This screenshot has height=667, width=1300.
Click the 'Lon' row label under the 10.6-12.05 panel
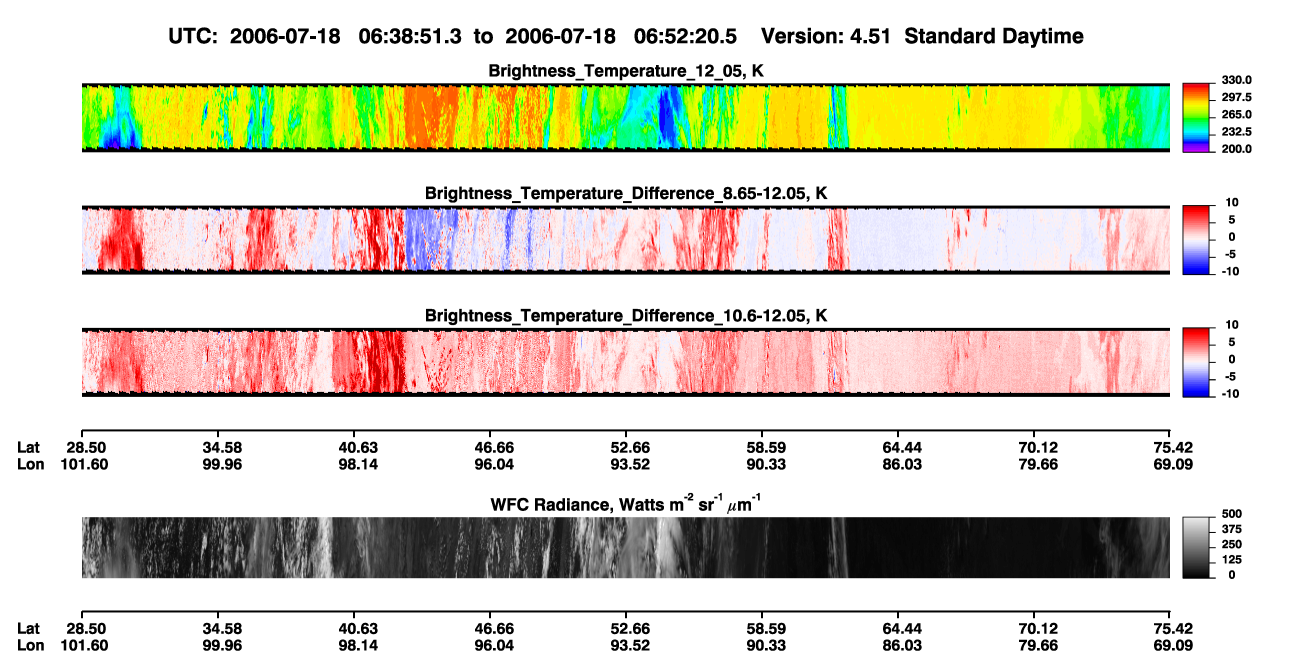(x=30, y=465)
